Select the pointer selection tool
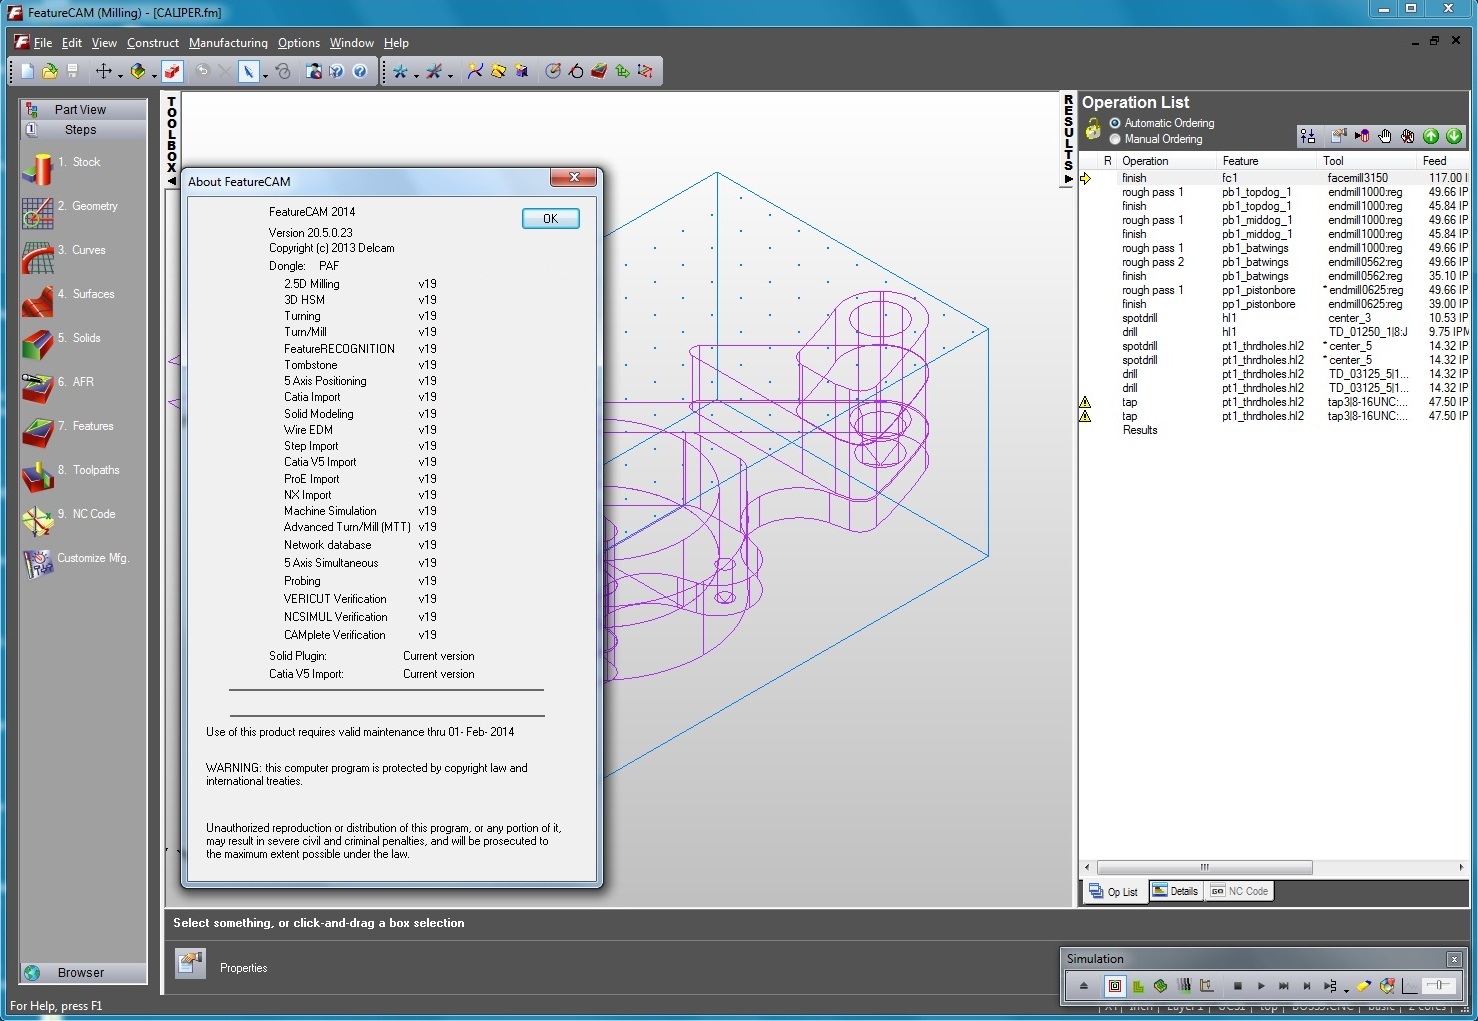 click(x=248, y=72)
